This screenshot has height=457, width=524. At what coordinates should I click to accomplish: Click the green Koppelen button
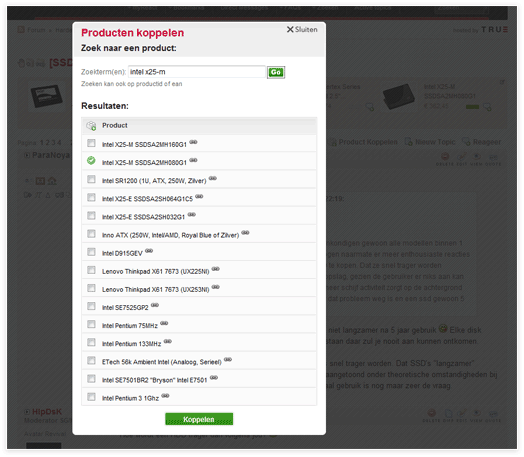(x=199, y=419)
